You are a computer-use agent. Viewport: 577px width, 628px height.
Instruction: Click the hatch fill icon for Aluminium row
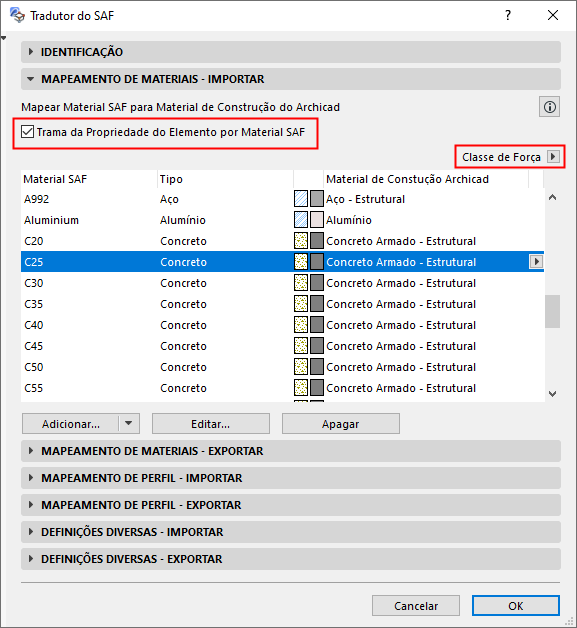tap(301, 220)
